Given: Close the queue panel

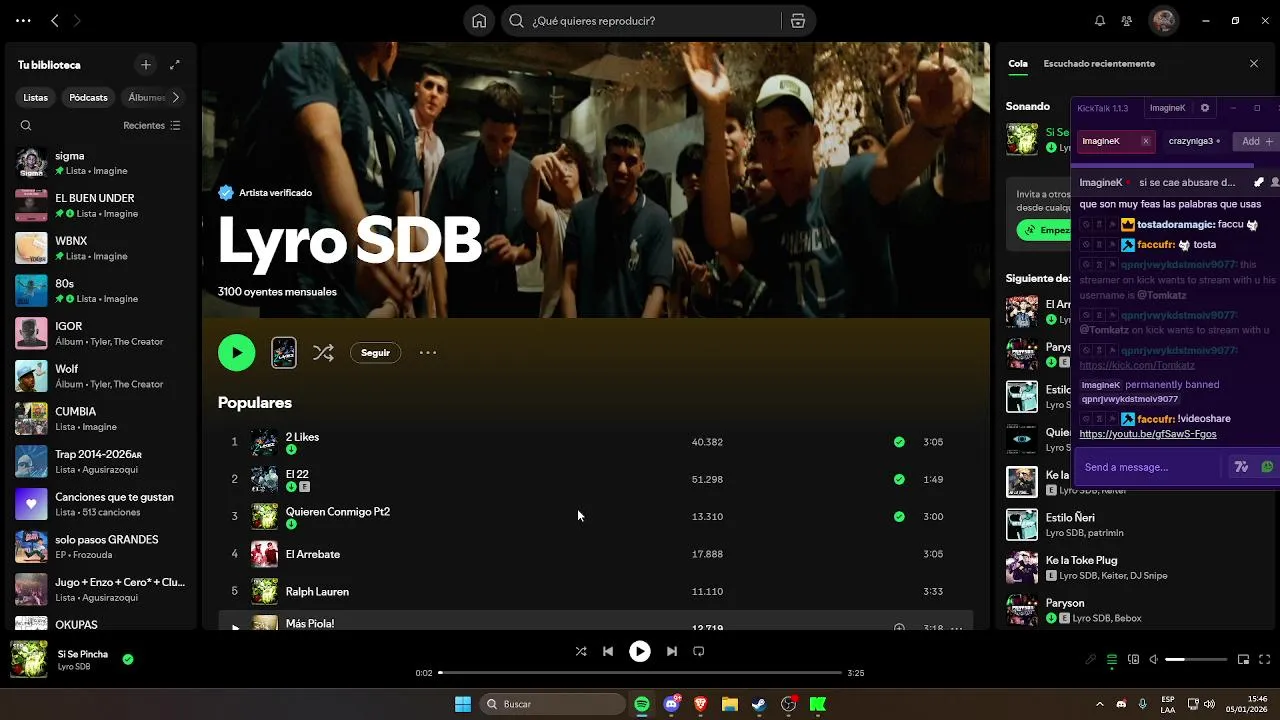Looking at the screenshot, I should click(1254, 63).
